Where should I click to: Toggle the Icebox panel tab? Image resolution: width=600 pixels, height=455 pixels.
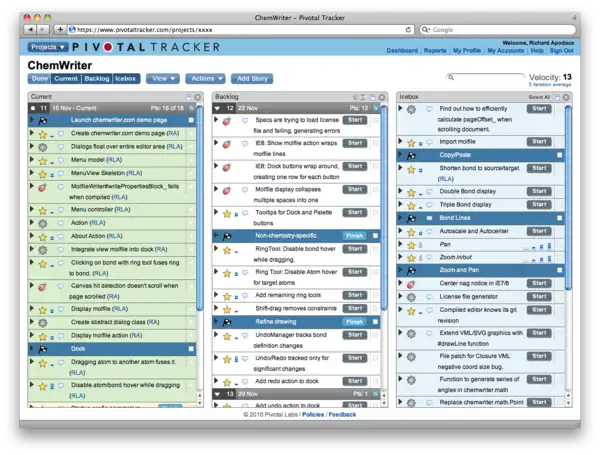click(125, 78)
